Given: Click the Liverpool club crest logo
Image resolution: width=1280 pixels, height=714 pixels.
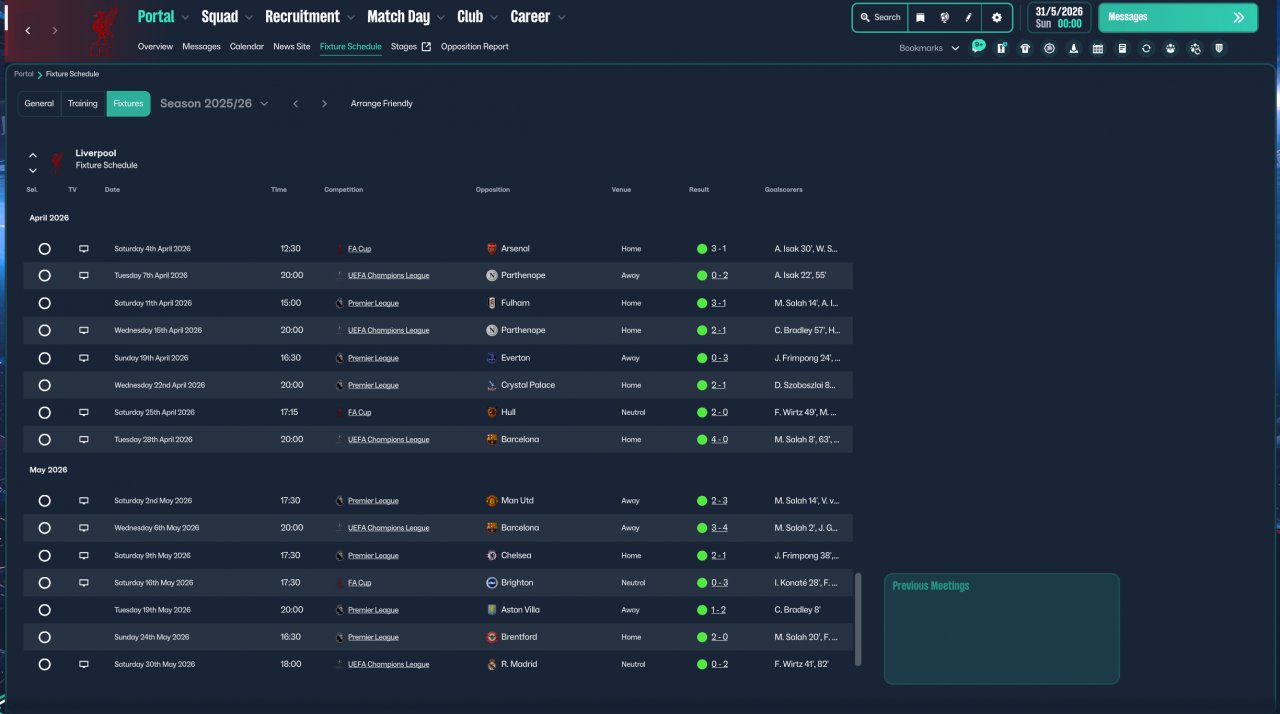Looking at the screenshot, I should [104, 30].
